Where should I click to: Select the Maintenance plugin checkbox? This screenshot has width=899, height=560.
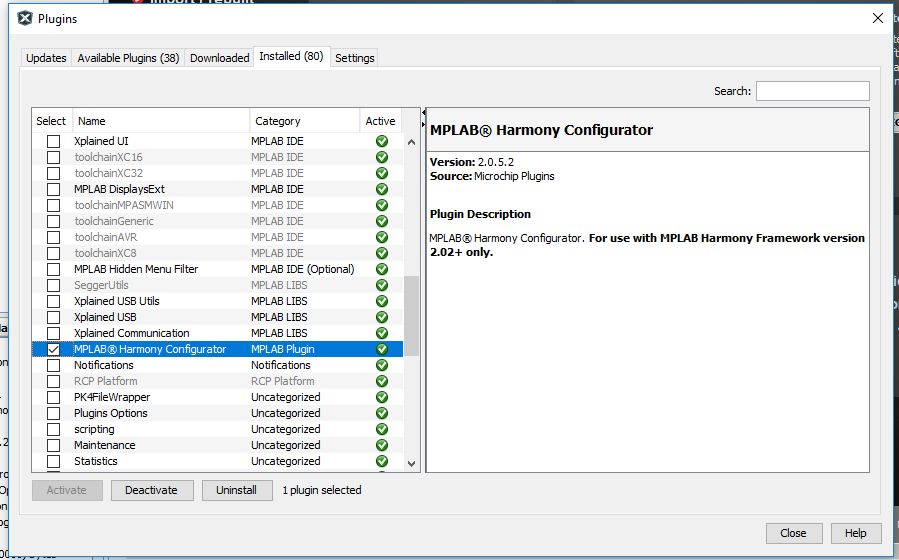[53, 445]
